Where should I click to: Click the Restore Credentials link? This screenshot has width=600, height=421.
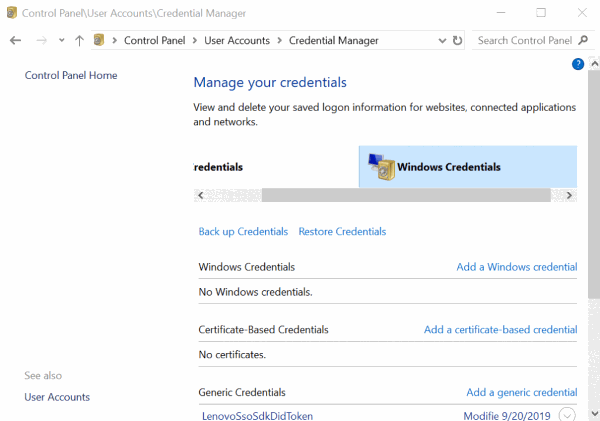(342, 232)
